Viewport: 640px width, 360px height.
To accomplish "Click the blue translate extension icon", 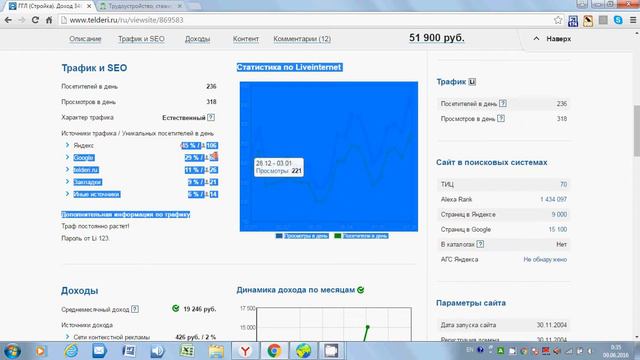I will tap(573, 20).
